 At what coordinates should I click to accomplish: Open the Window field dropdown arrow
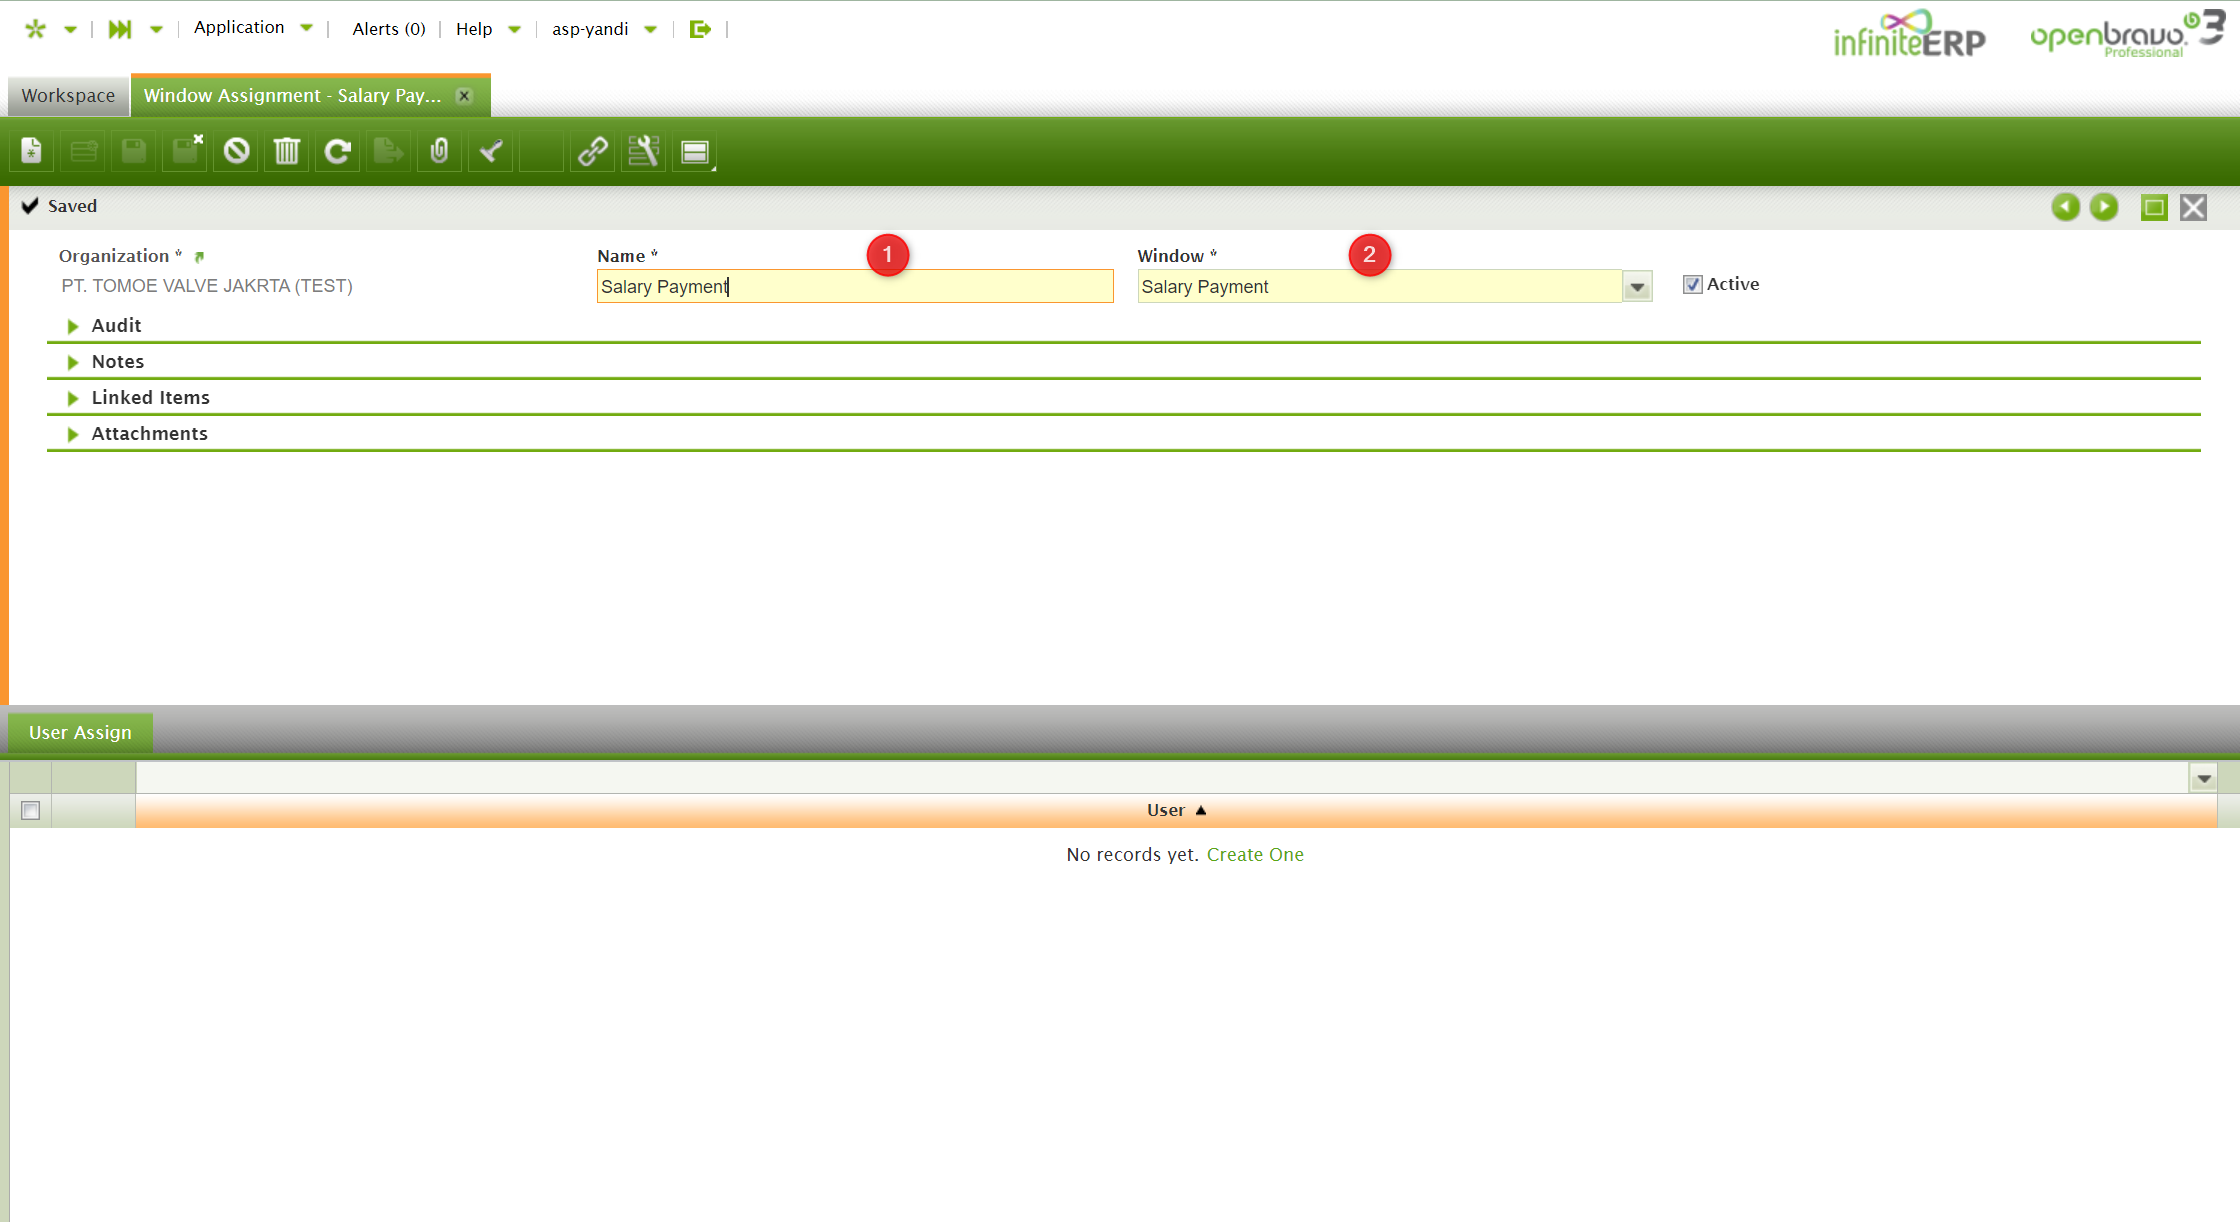click(1637, 287)
